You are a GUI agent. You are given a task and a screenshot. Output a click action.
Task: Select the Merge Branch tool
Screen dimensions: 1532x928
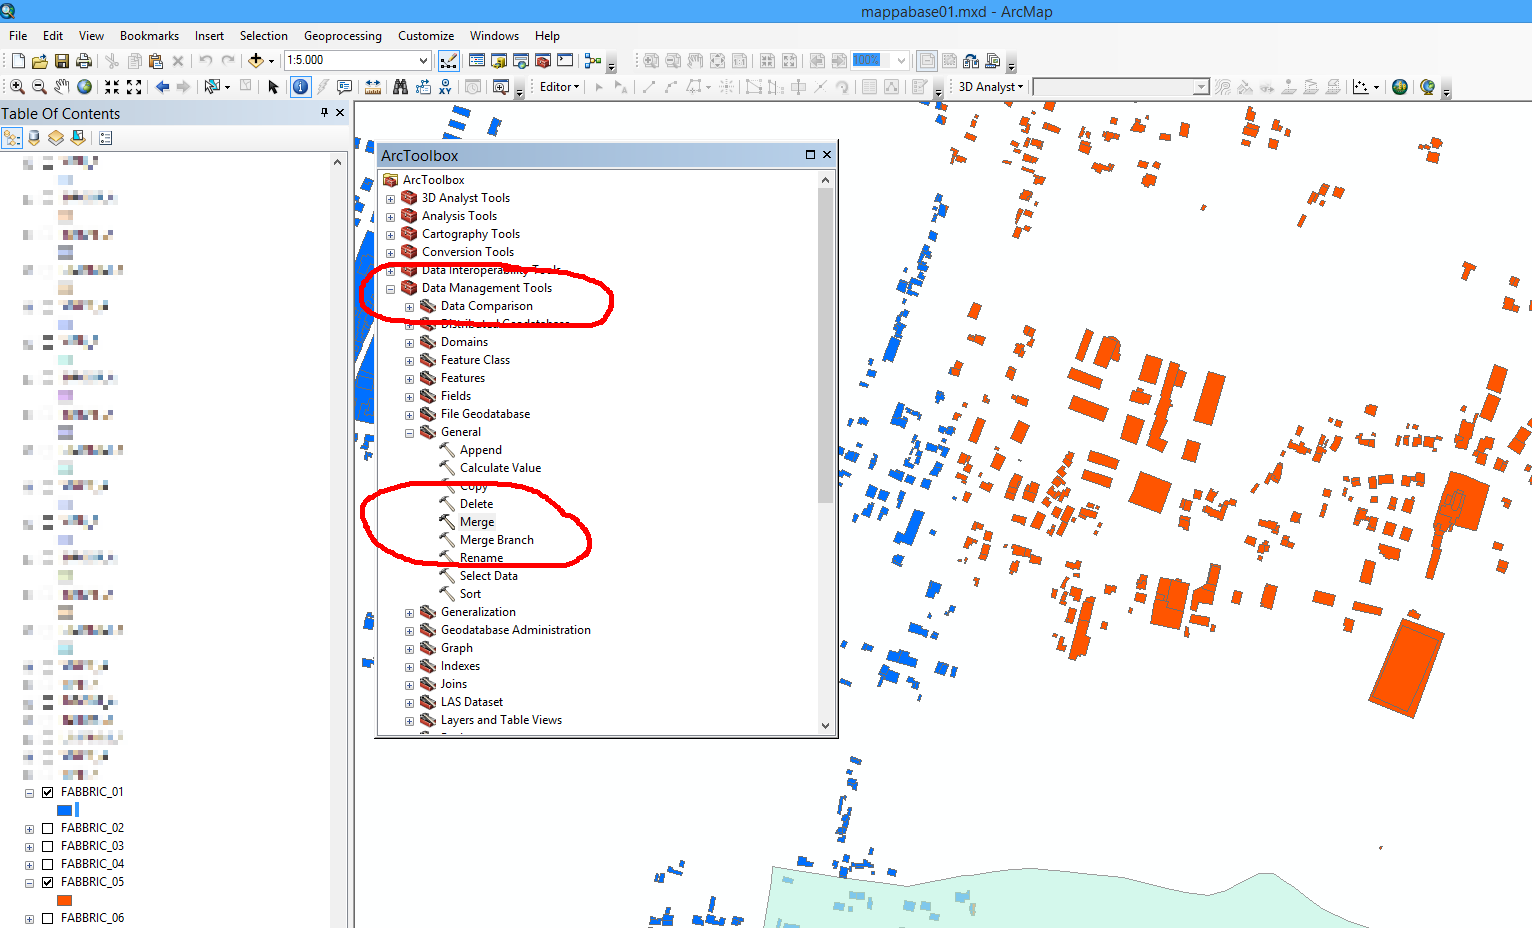[496, 540]
